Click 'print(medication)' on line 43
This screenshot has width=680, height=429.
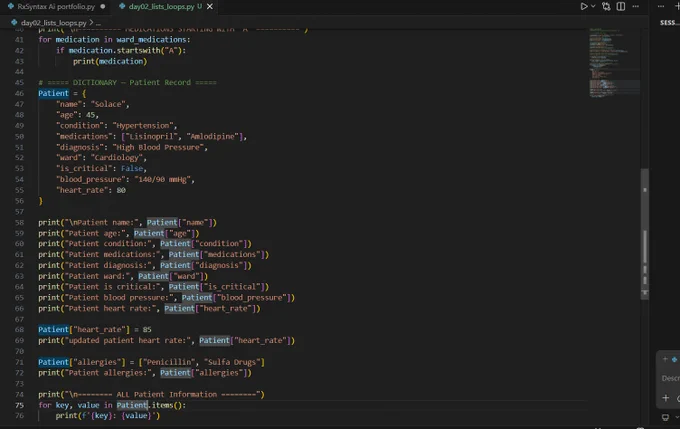(x=110, y=61)
